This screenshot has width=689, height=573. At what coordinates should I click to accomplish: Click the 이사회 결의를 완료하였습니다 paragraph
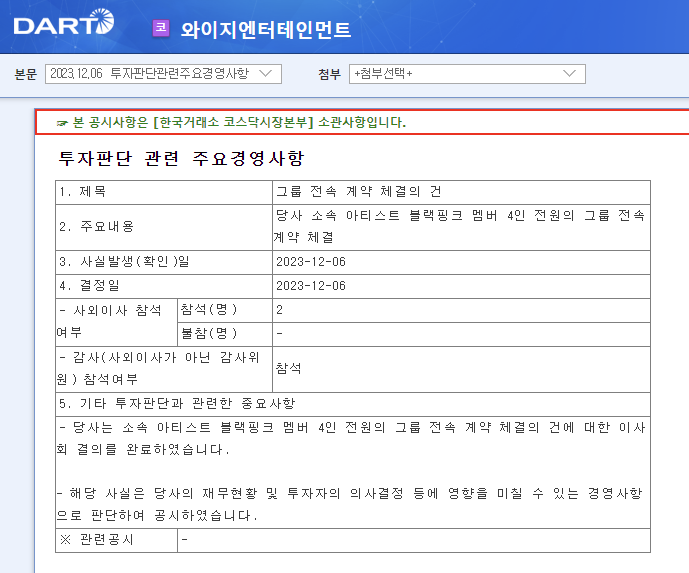pos(352,438)
